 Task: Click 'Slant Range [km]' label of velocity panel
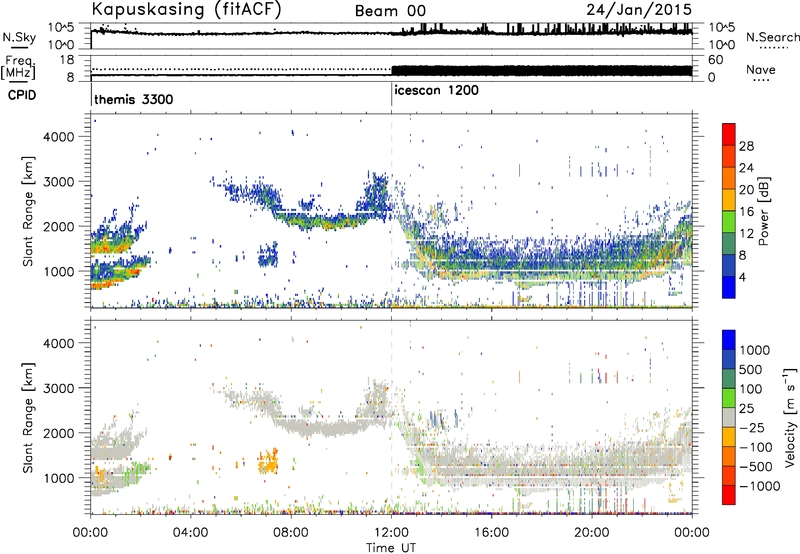pos(28,417)
